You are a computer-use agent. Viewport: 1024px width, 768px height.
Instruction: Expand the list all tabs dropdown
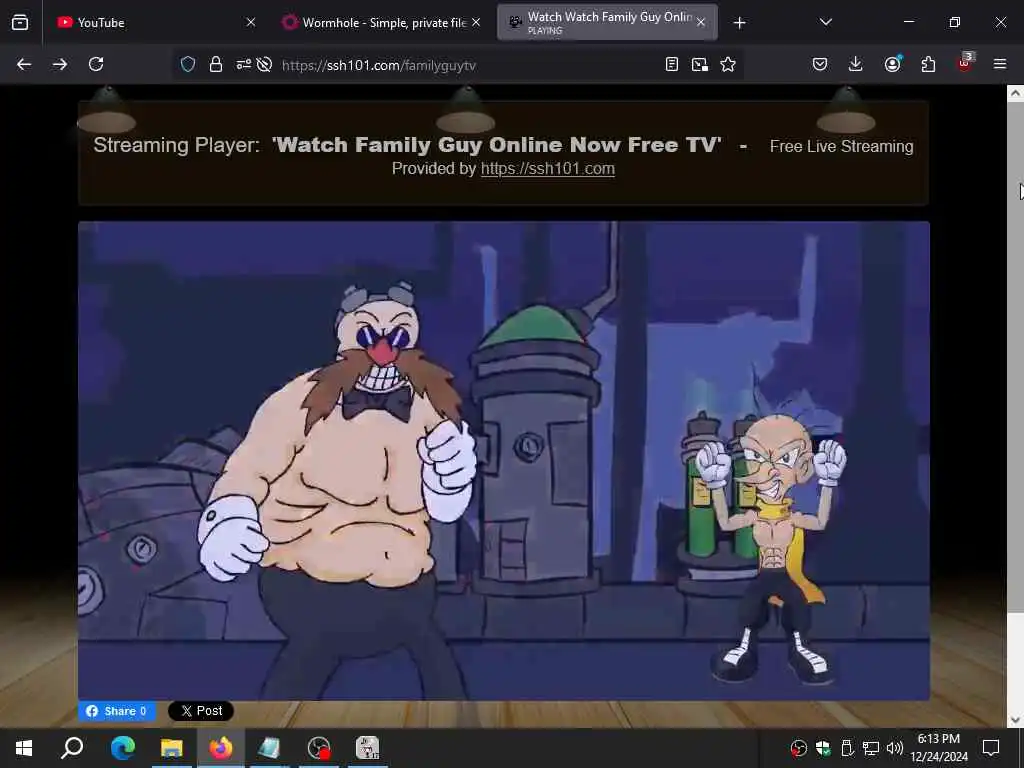(825, 22)
